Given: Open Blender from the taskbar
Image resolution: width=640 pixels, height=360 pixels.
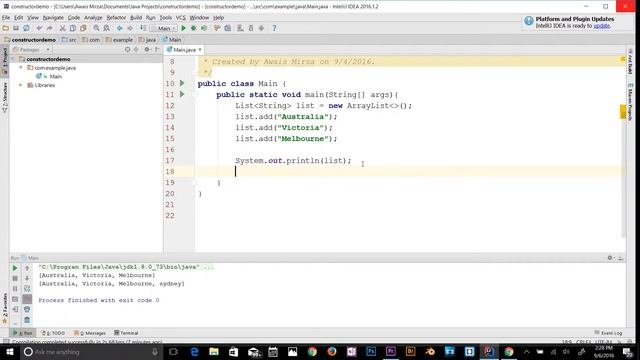Looking at the screenshot, I should click(430, 351).
